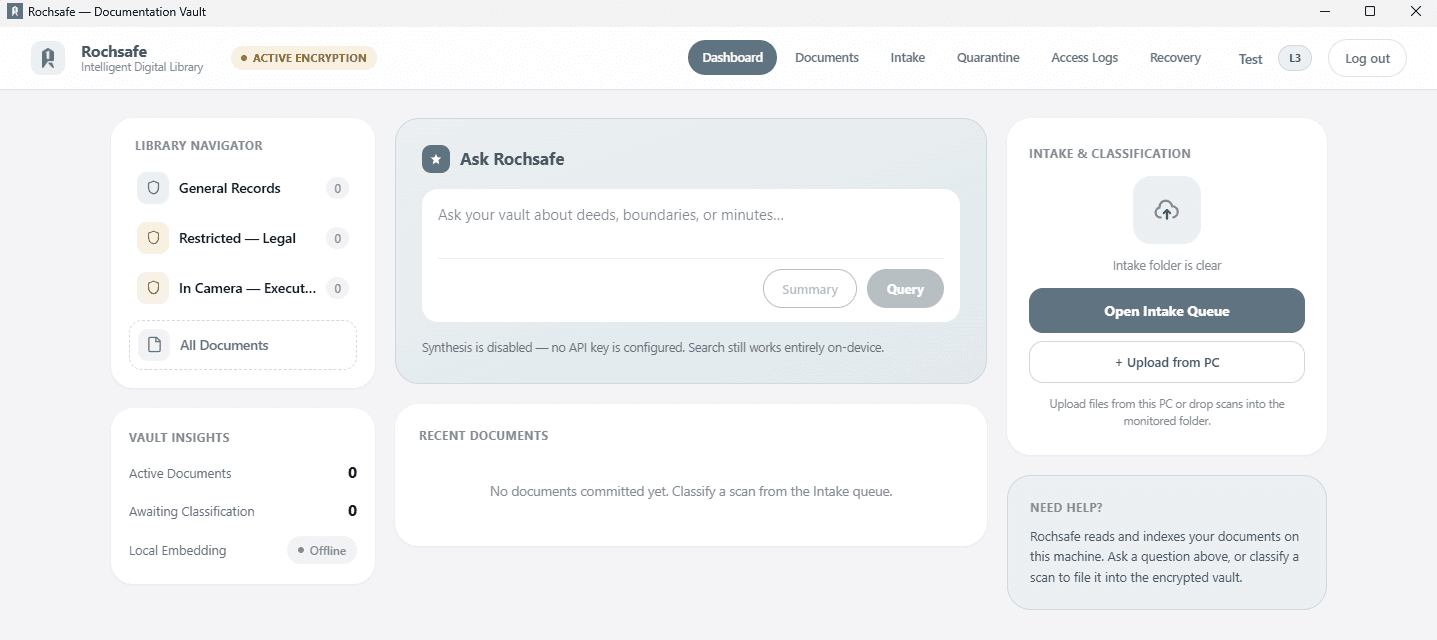The width and height of the screenshot is (1437, 640).
Task: Click the Ask Rochsafe heading
Action: [512, 159]
